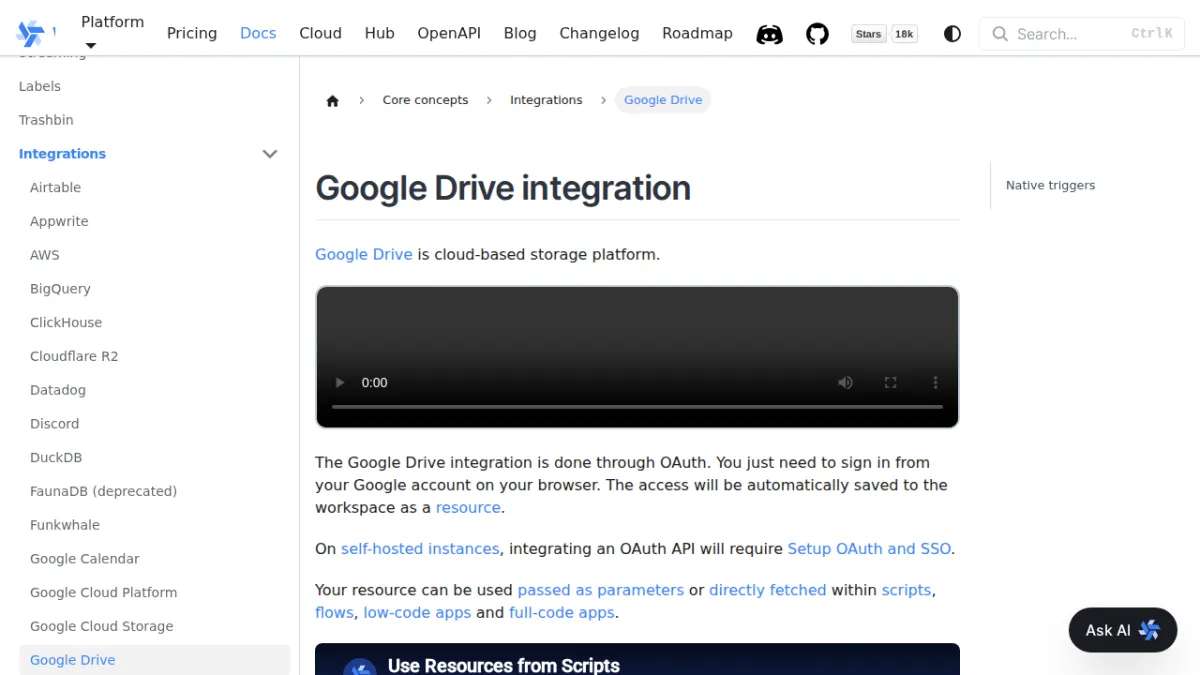Click Core concepts breadcrumb
Screen dimensions: 1200x675
click(425, 100)
